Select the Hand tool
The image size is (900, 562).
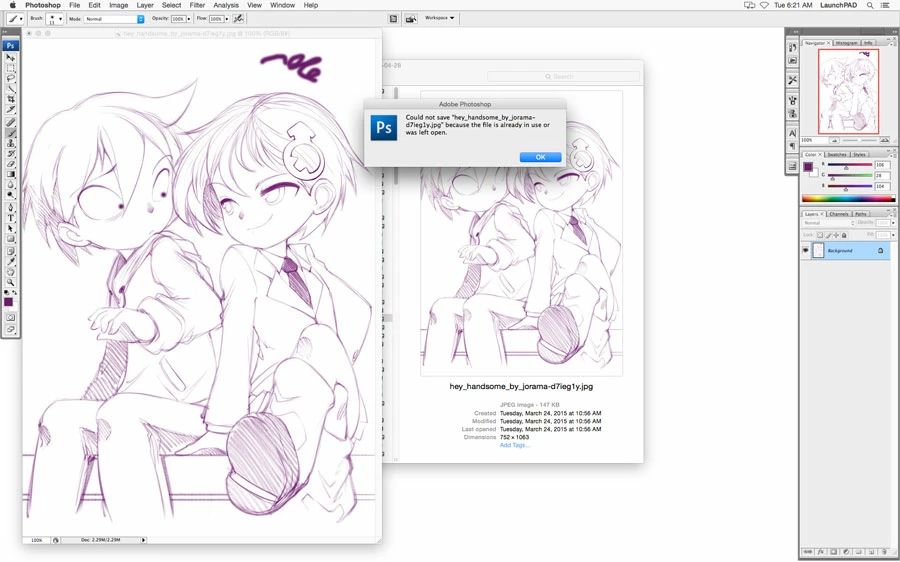[x=10, y=271]
